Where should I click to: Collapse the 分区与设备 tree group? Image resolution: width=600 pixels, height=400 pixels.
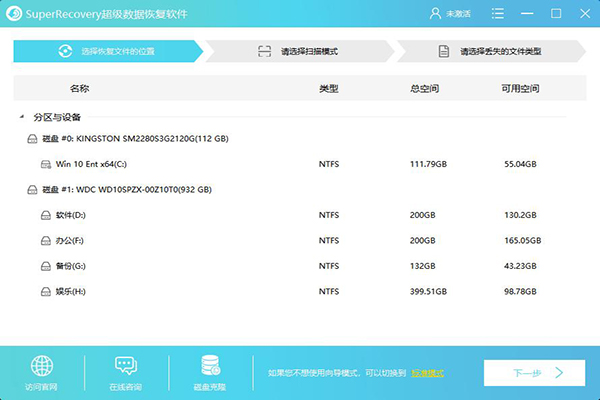coord(22,117)
